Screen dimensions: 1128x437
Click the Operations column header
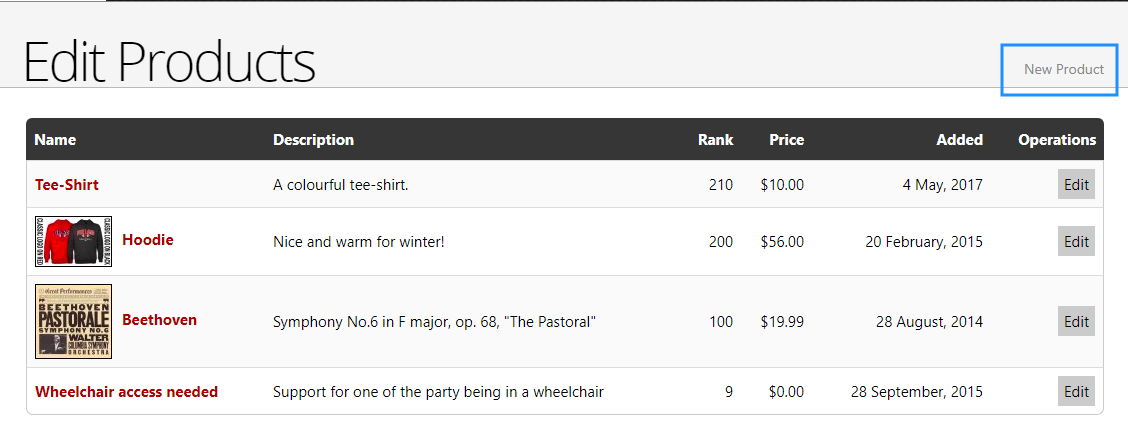point(1057,140)
